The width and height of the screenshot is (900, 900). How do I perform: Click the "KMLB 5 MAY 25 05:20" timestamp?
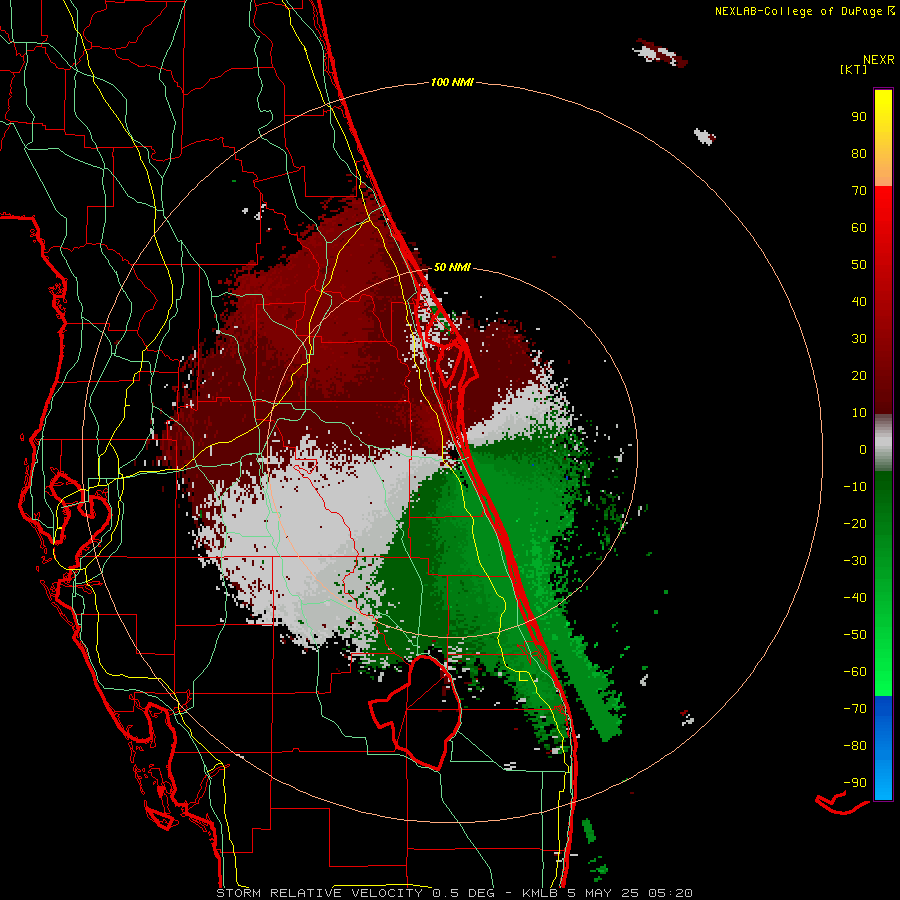607,893
